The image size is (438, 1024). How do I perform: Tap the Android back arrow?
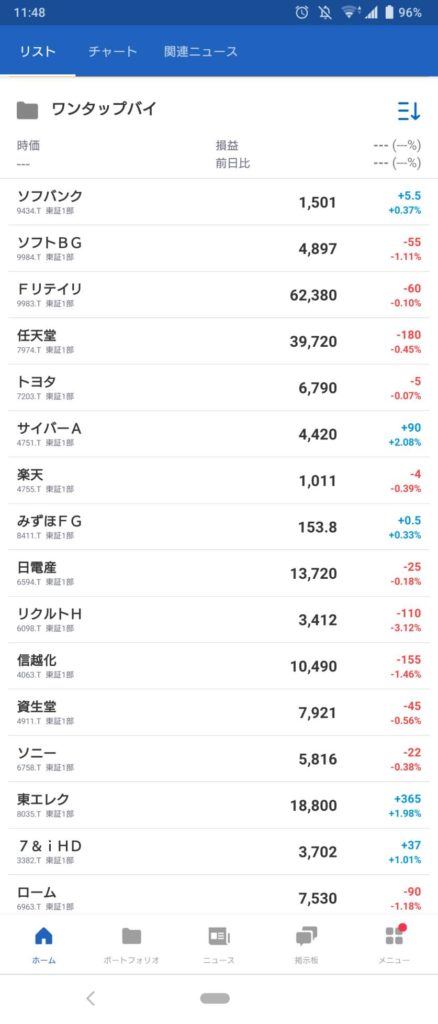(91, 998)
